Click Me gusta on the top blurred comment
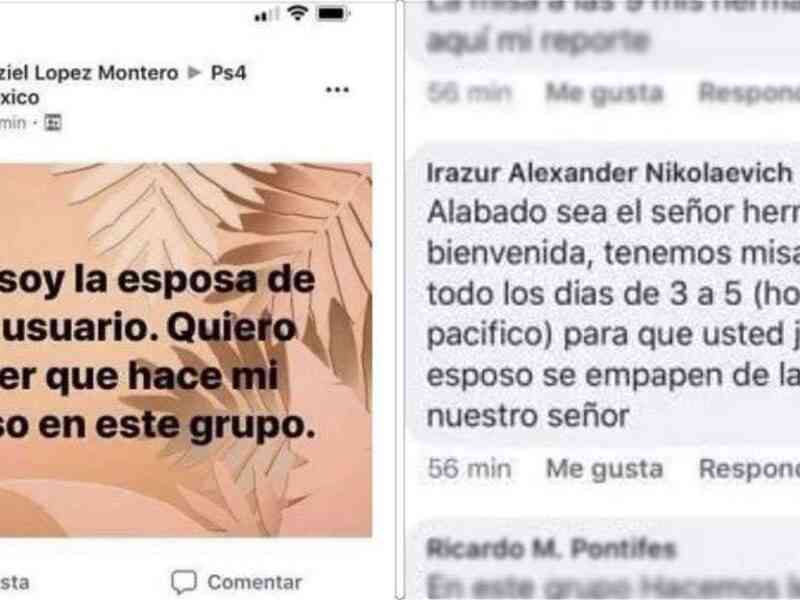 [605, 93]
